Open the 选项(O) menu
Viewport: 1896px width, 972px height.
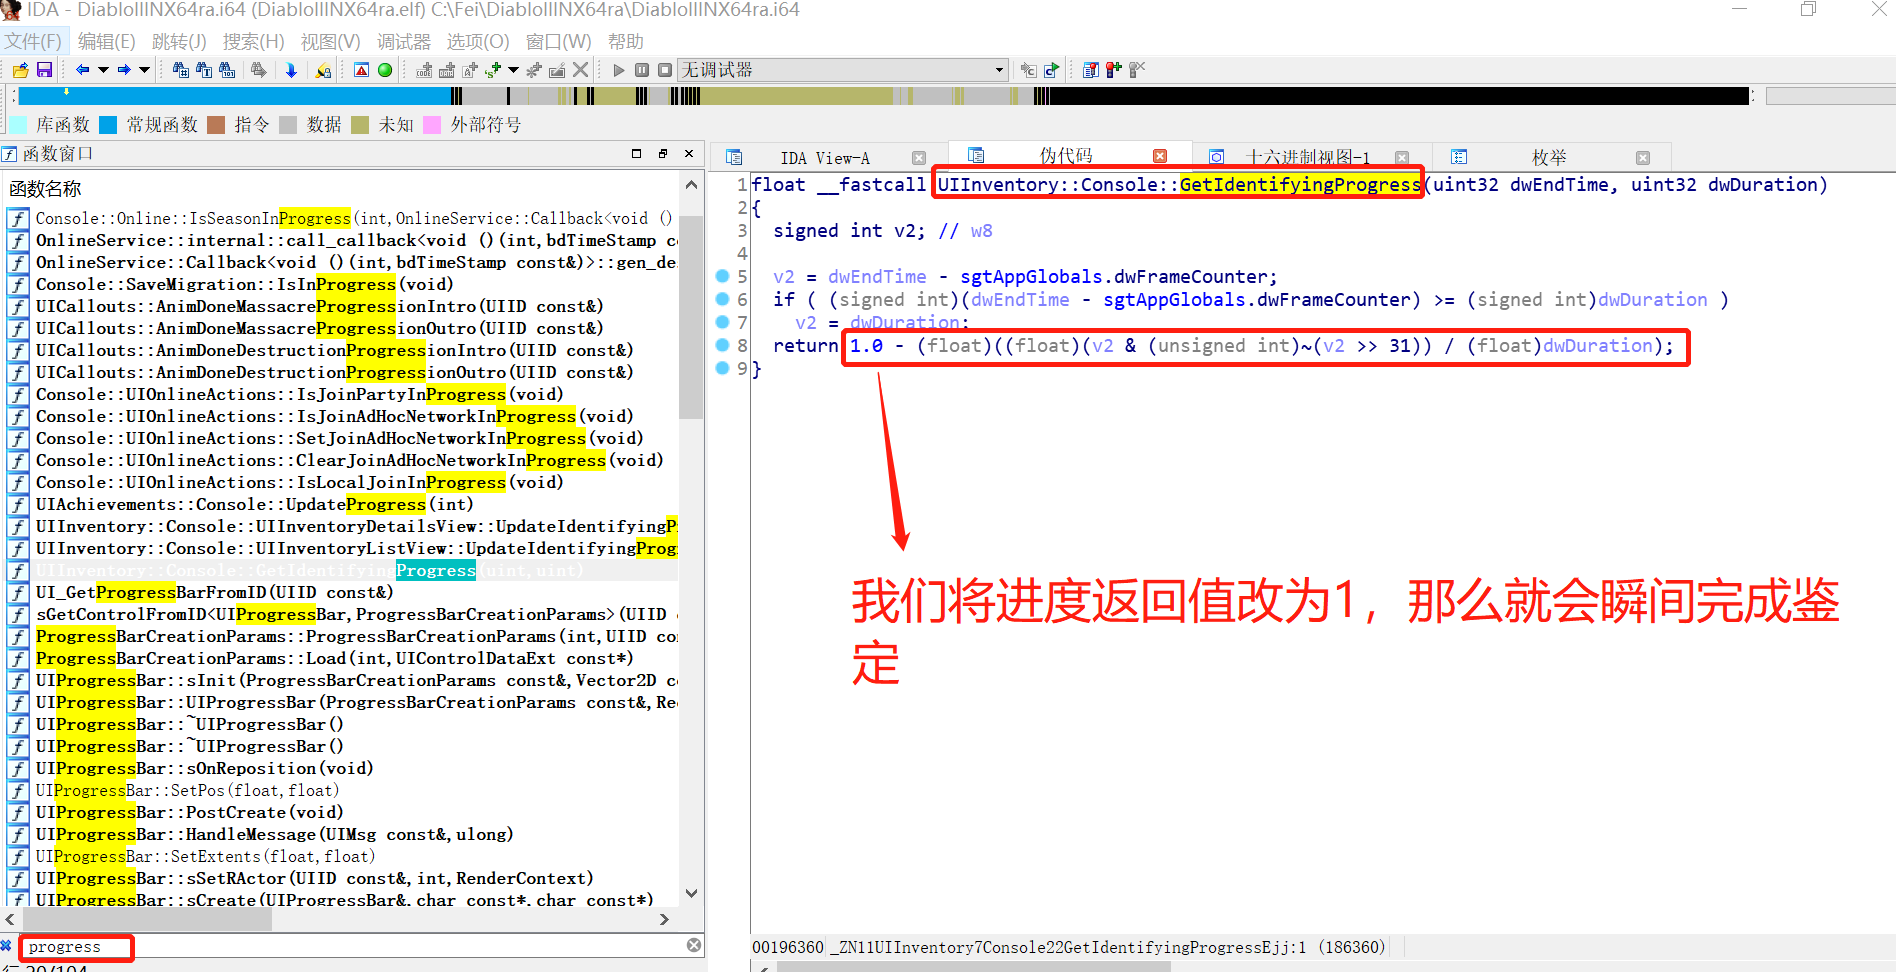(x=478, y=41)
